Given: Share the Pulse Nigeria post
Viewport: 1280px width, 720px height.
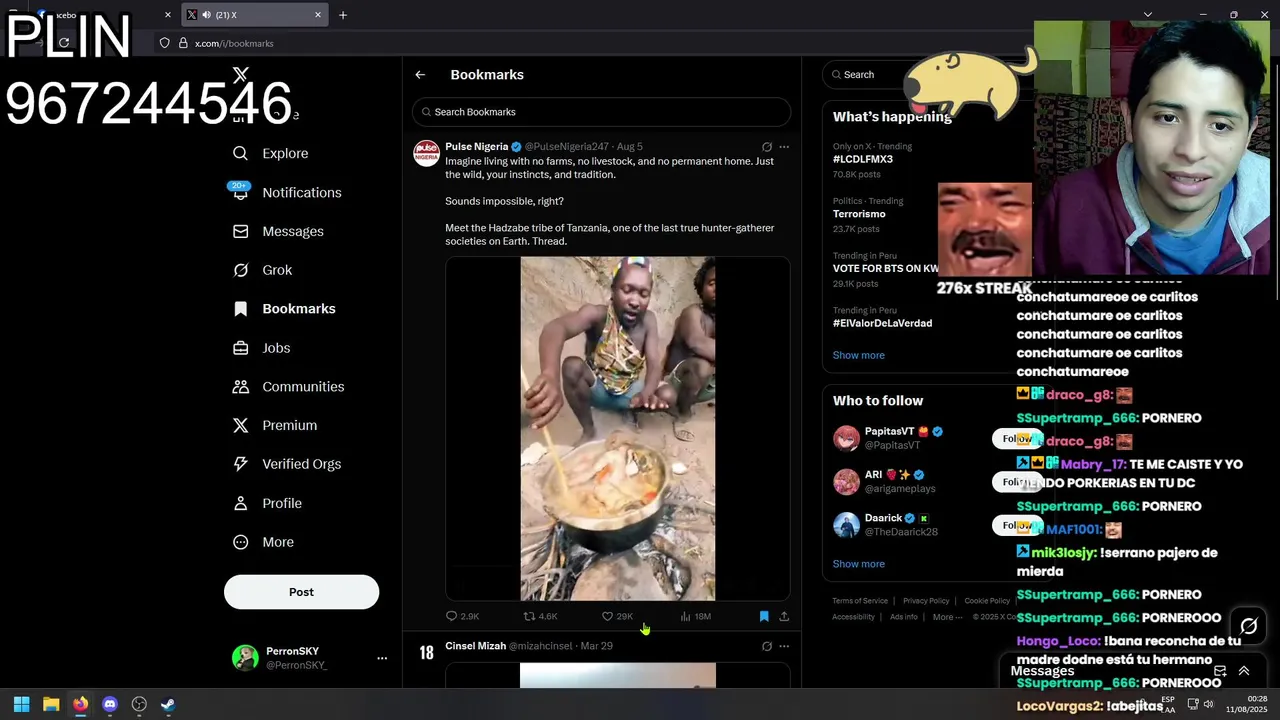Looking at the screenshot, I should [784, 616].
